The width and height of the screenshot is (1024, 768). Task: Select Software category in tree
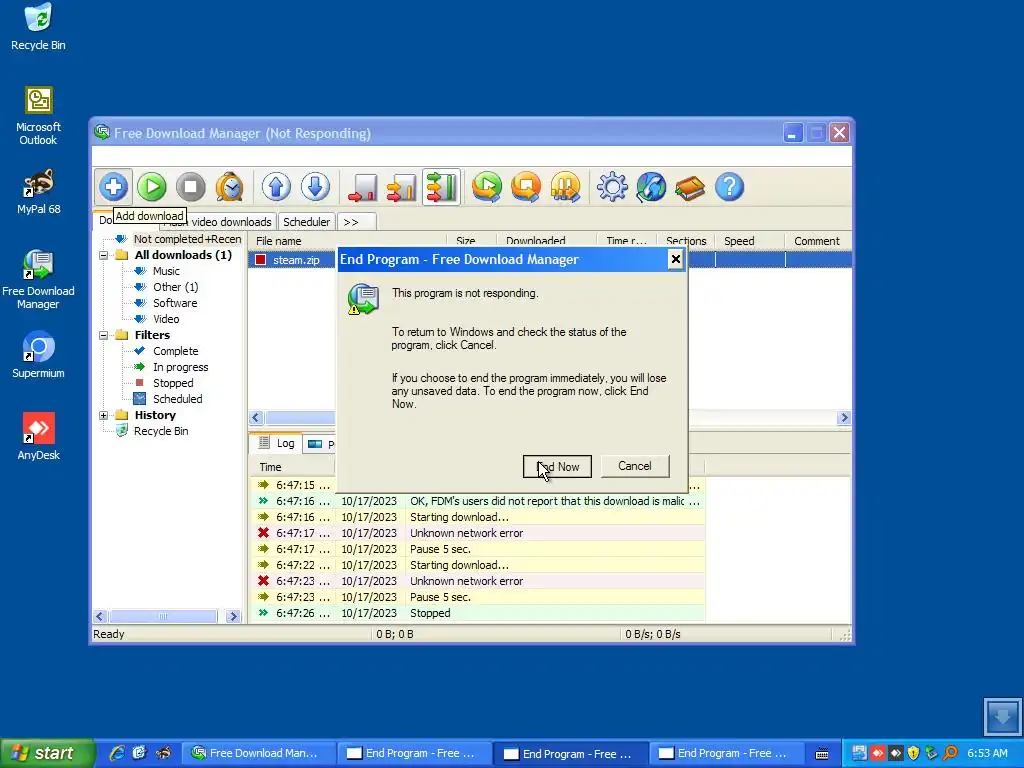pos(175,303)
